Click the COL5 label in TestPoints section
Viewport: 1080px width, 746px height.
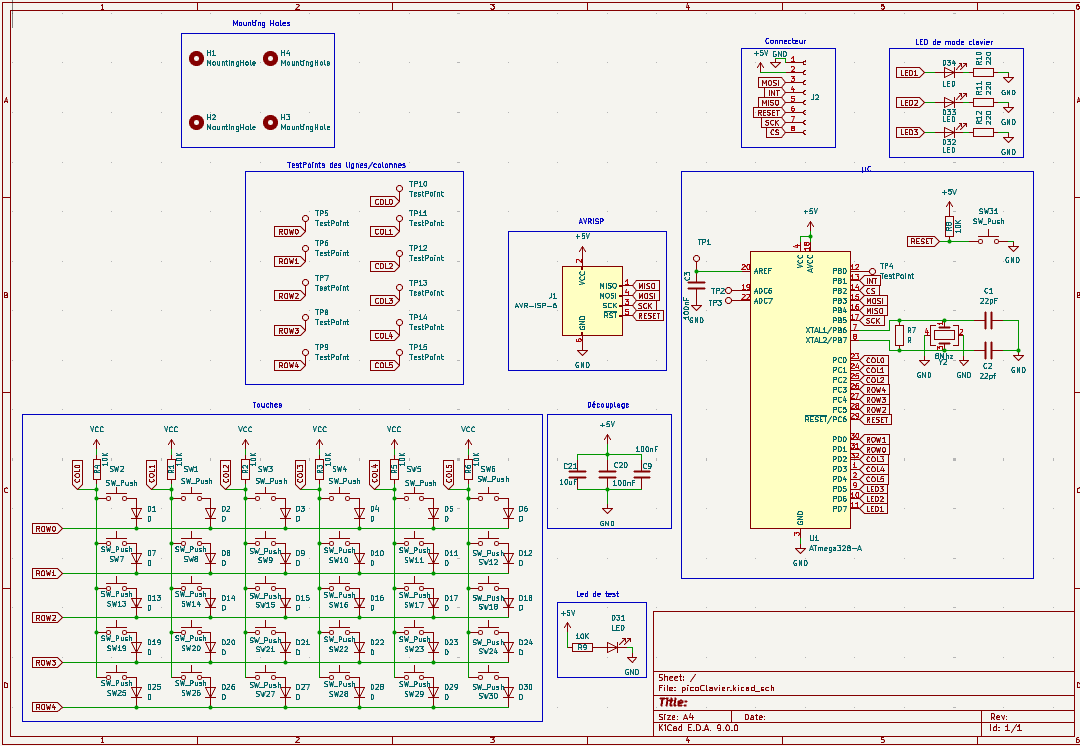coord(382,366)
